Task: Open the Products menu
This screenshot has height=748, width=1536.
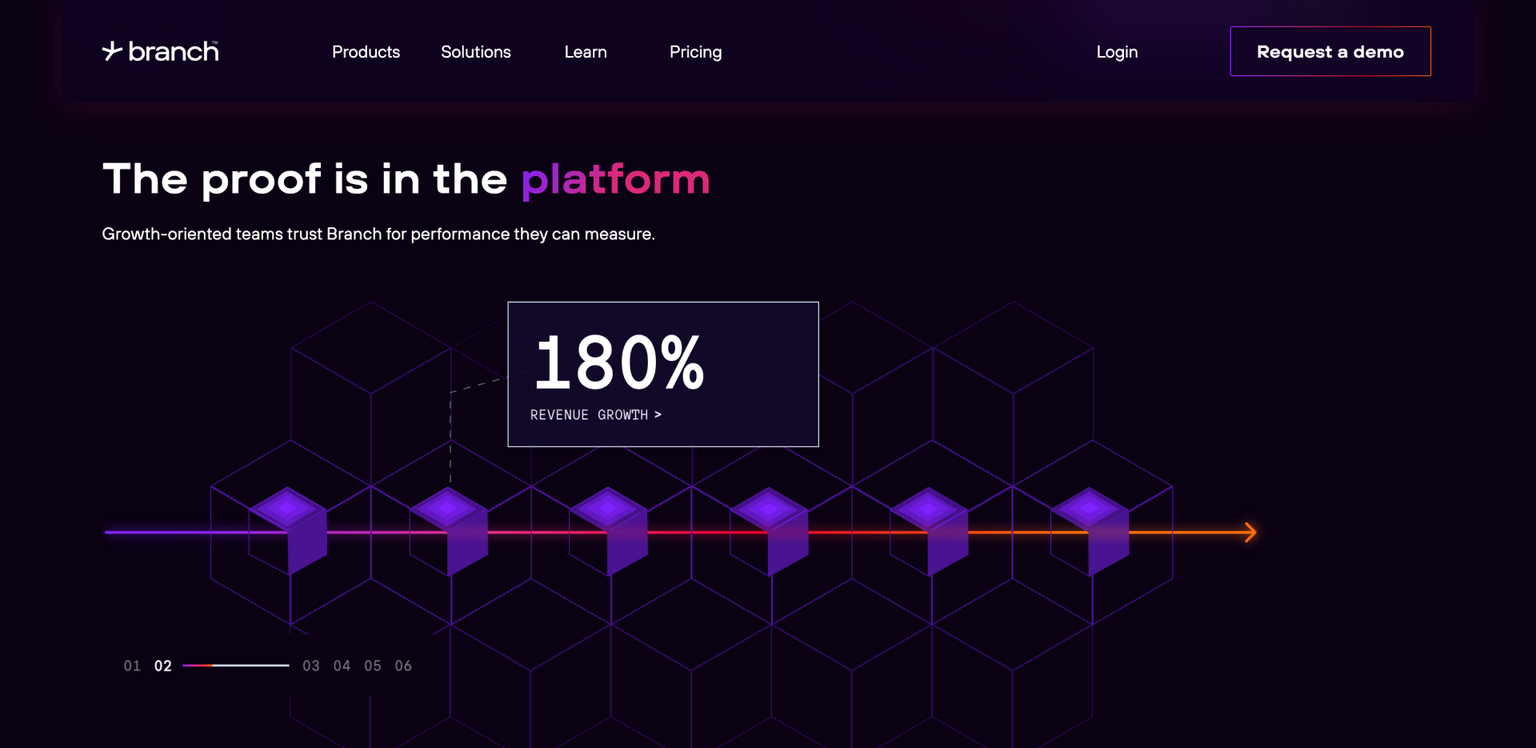Action: pos(366,52)
